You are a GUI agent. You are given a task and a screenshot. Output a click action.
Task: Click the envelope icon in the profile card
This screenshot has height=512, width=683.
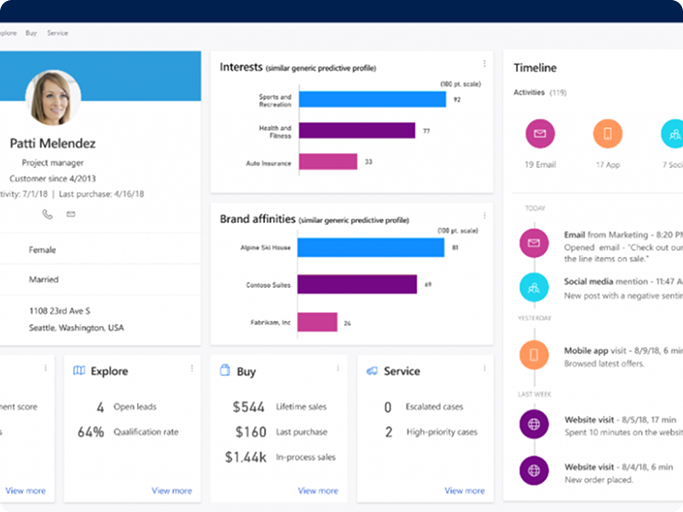click(x=71, y=214)
